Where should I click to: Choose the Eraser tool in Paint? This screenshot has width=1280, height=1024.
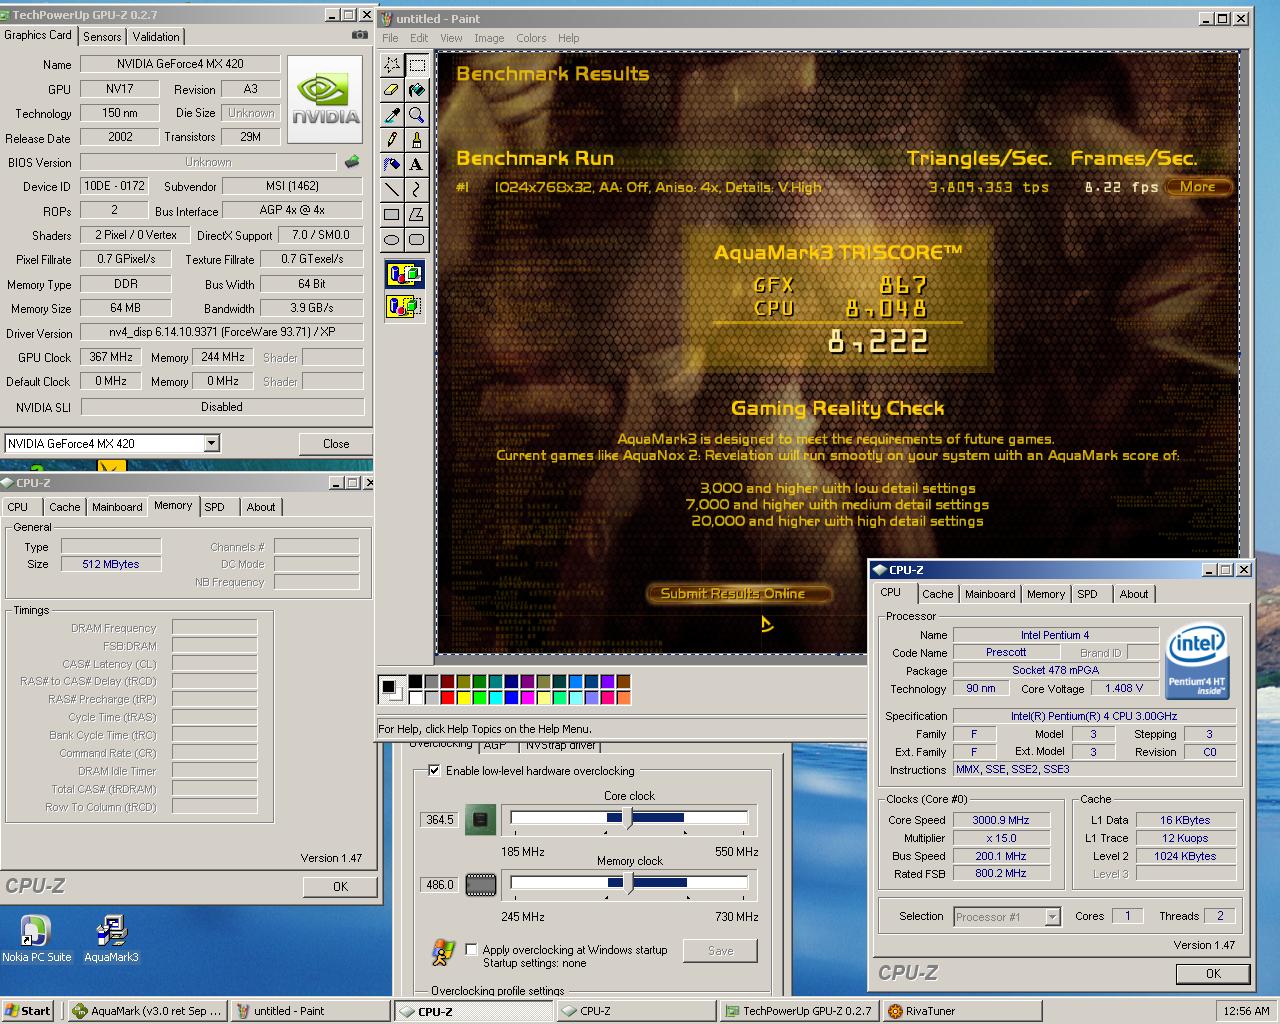pyautogui.click(x=392, y=90)
